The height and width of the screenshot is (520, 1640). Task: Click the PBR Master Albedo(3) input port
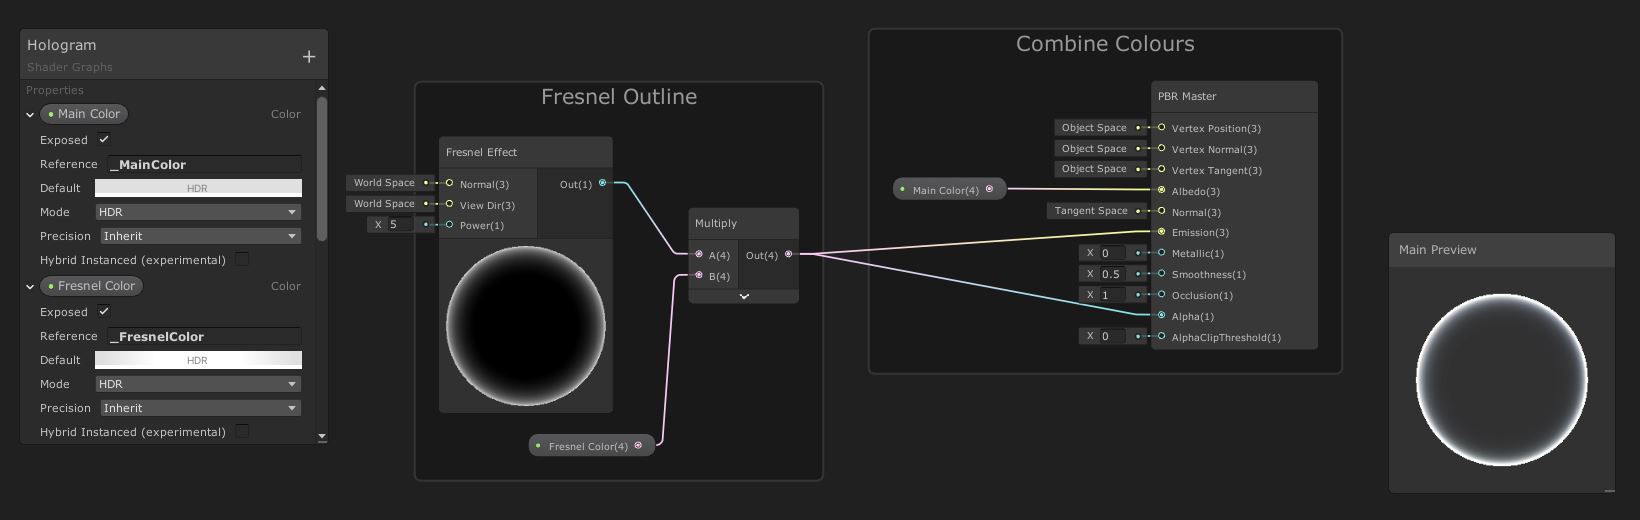point(1161,190)
